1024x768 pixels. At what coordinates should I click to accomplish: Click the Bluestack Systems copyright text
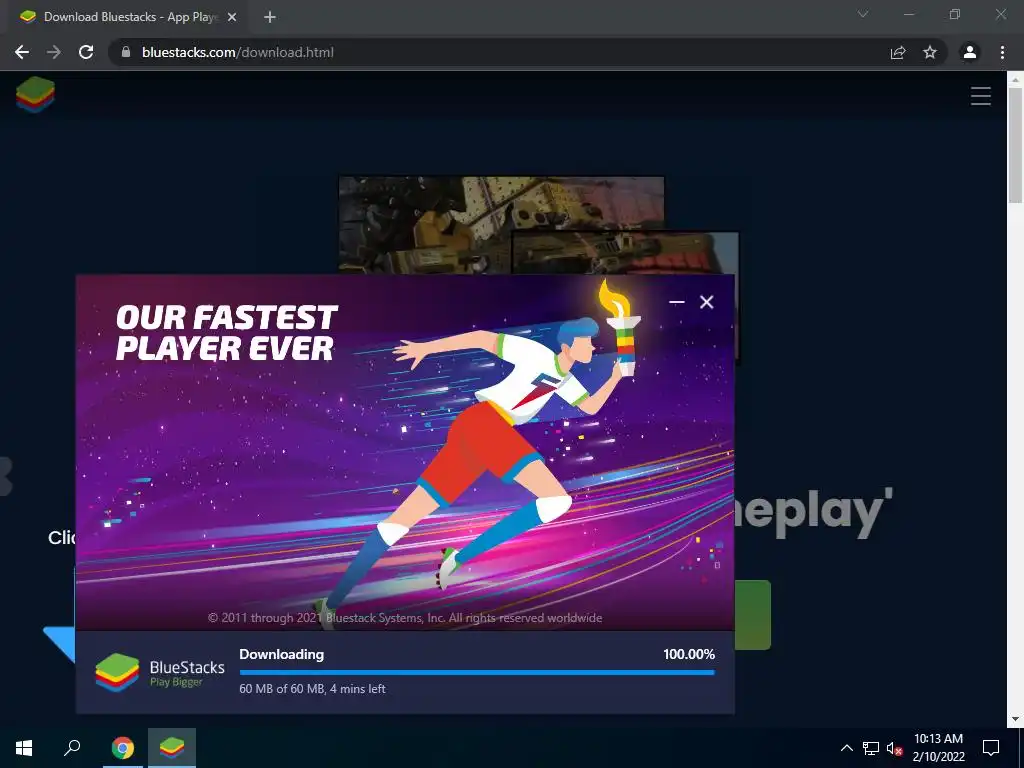pos(405,618)
